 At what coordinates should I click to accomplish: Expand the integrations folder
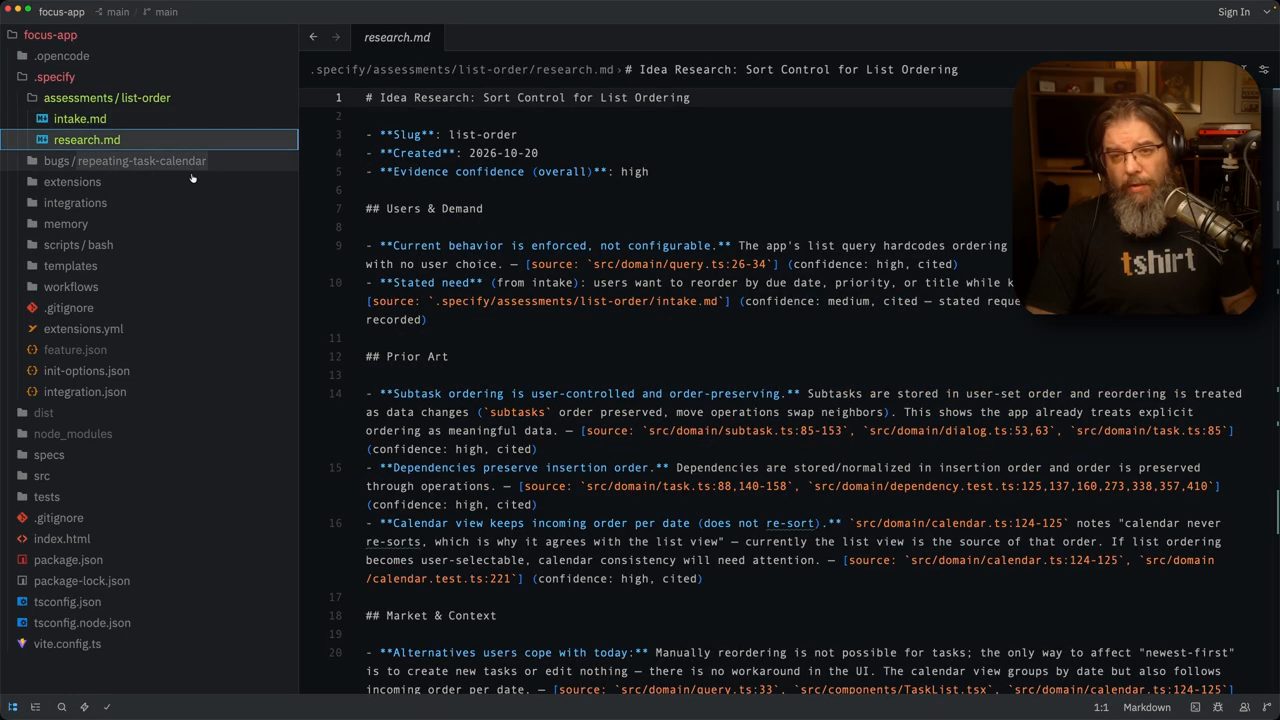(67, 203)
